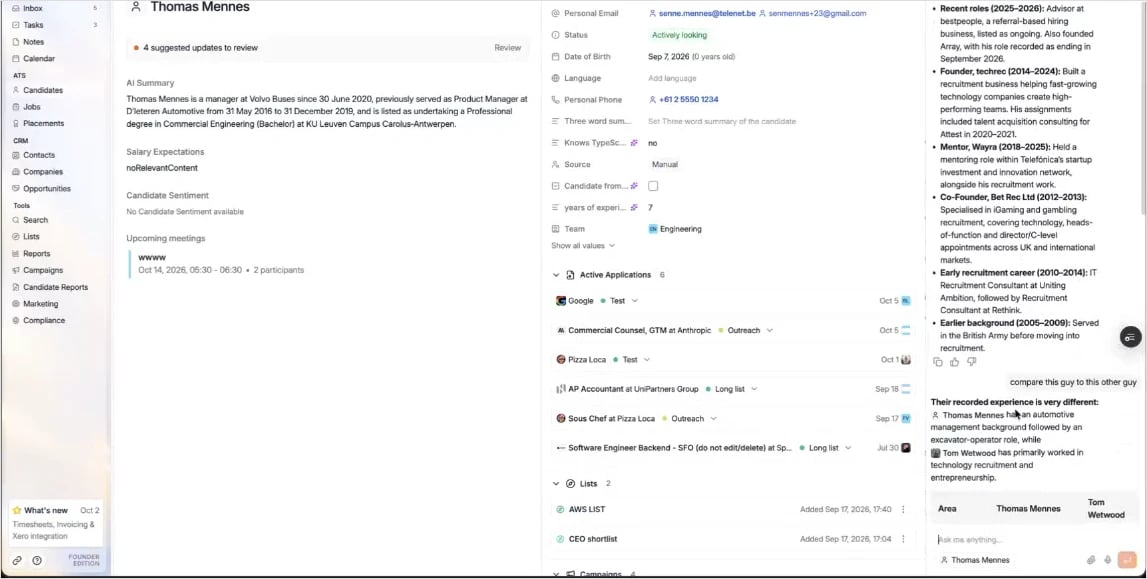Open the Calendar page
1147x579 pixels.
(39, 58)
